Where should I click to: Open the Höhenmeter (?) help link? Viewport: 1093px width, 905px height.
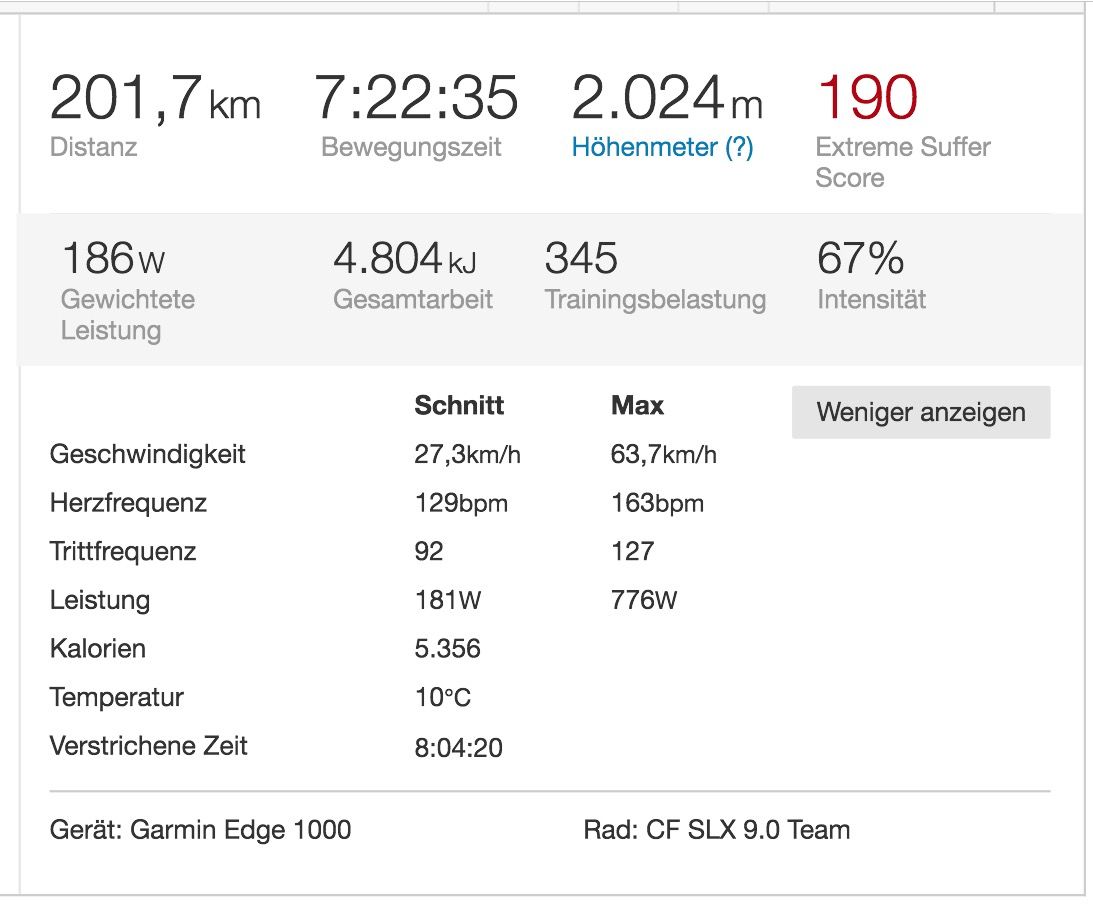662,148
